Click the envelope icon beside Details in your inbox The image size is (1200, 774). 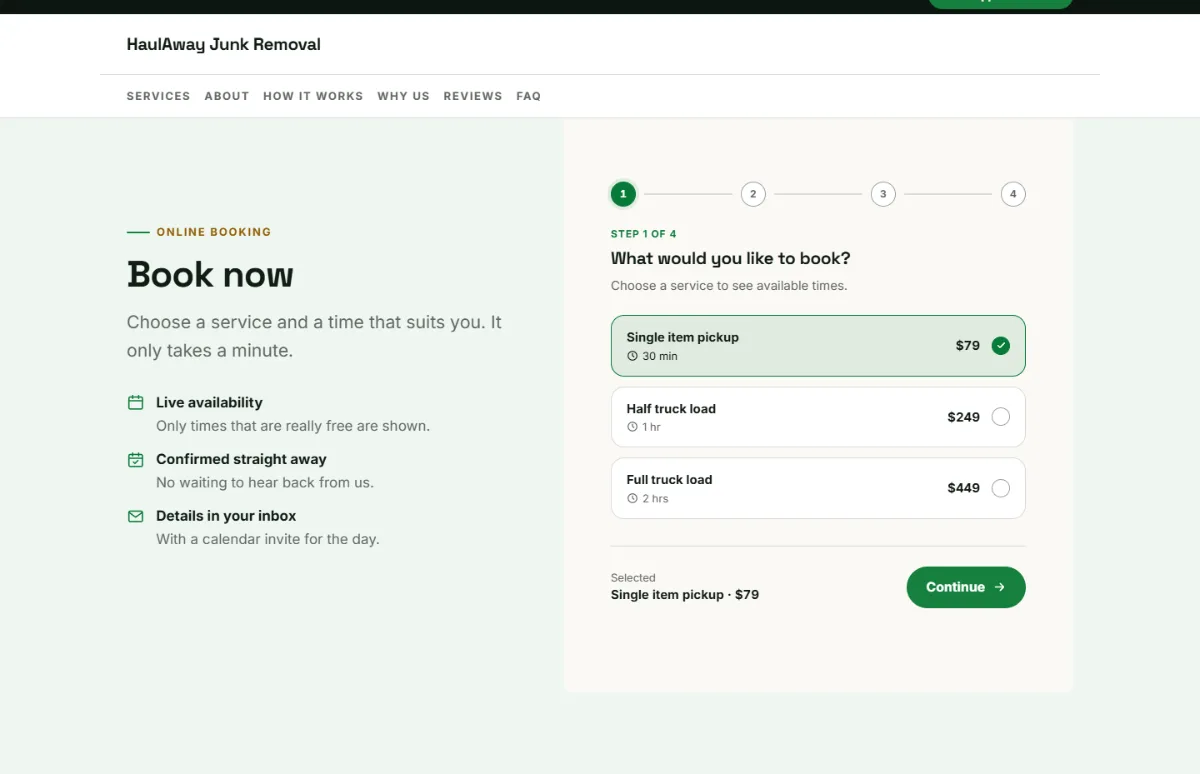click(x=136, y=516)
